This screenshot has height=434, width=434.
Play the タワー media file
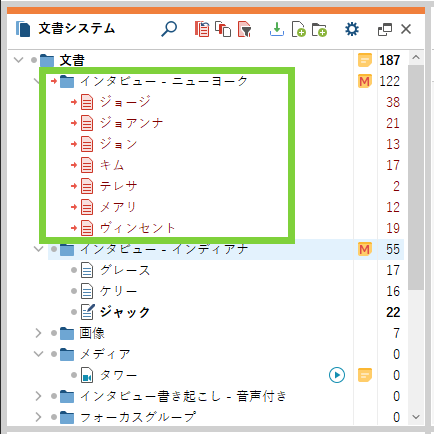click(x=337, y=375)
